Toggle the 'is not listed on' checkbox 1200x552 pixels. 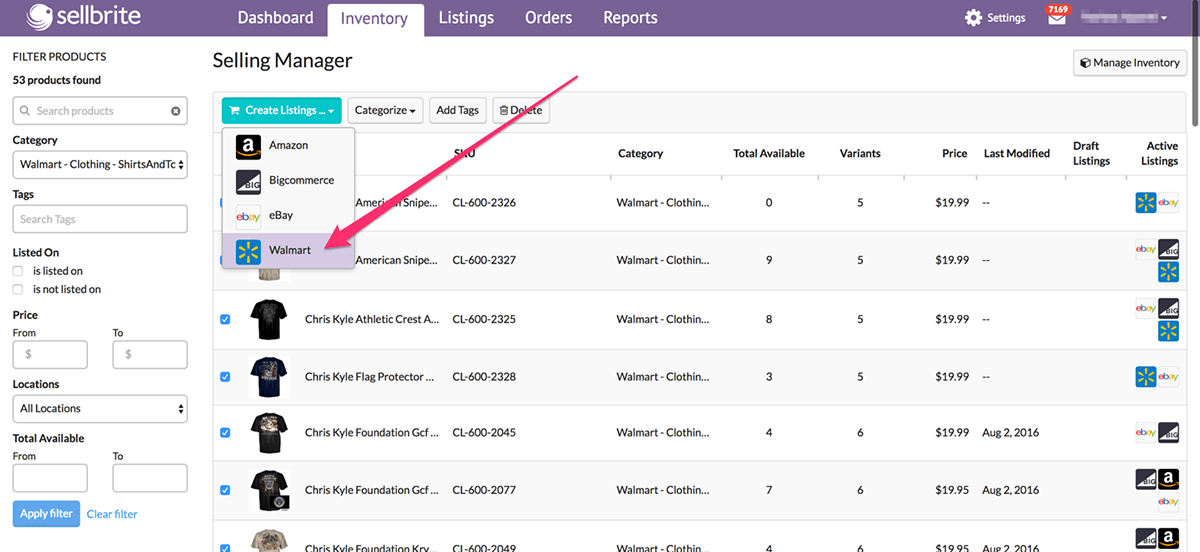point(18,289)
